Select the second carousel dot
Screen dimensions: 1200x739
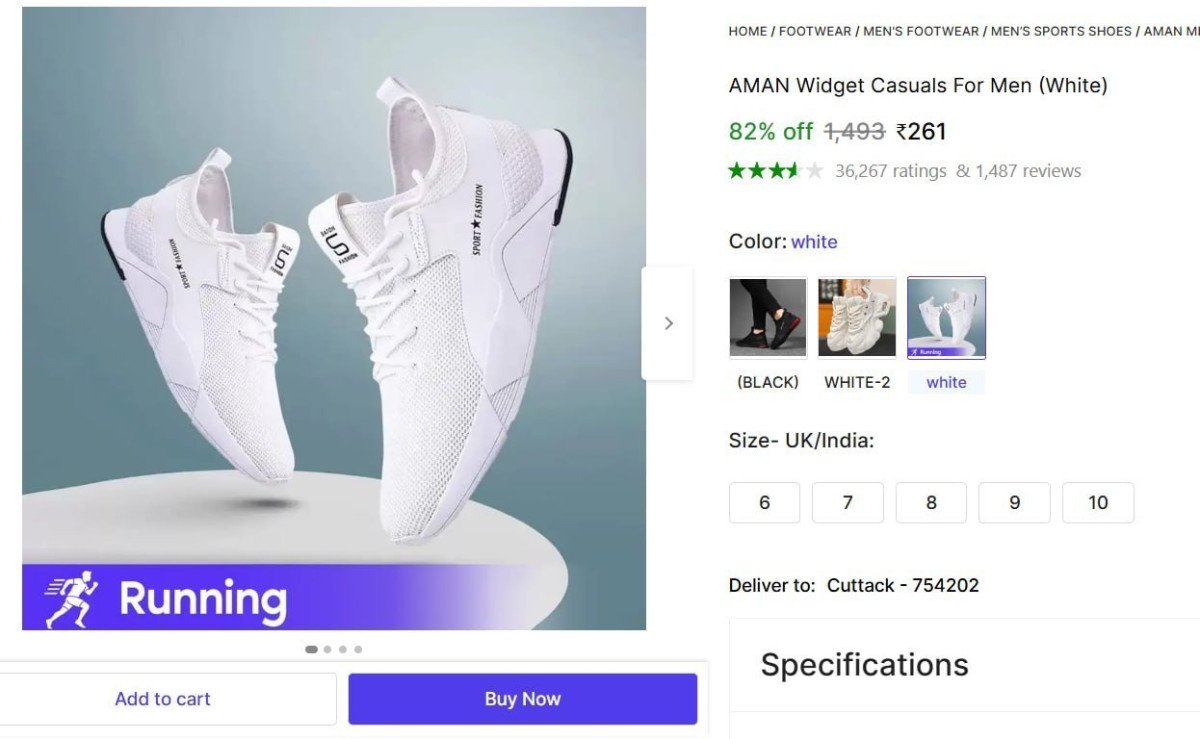[x=326, y=648]
